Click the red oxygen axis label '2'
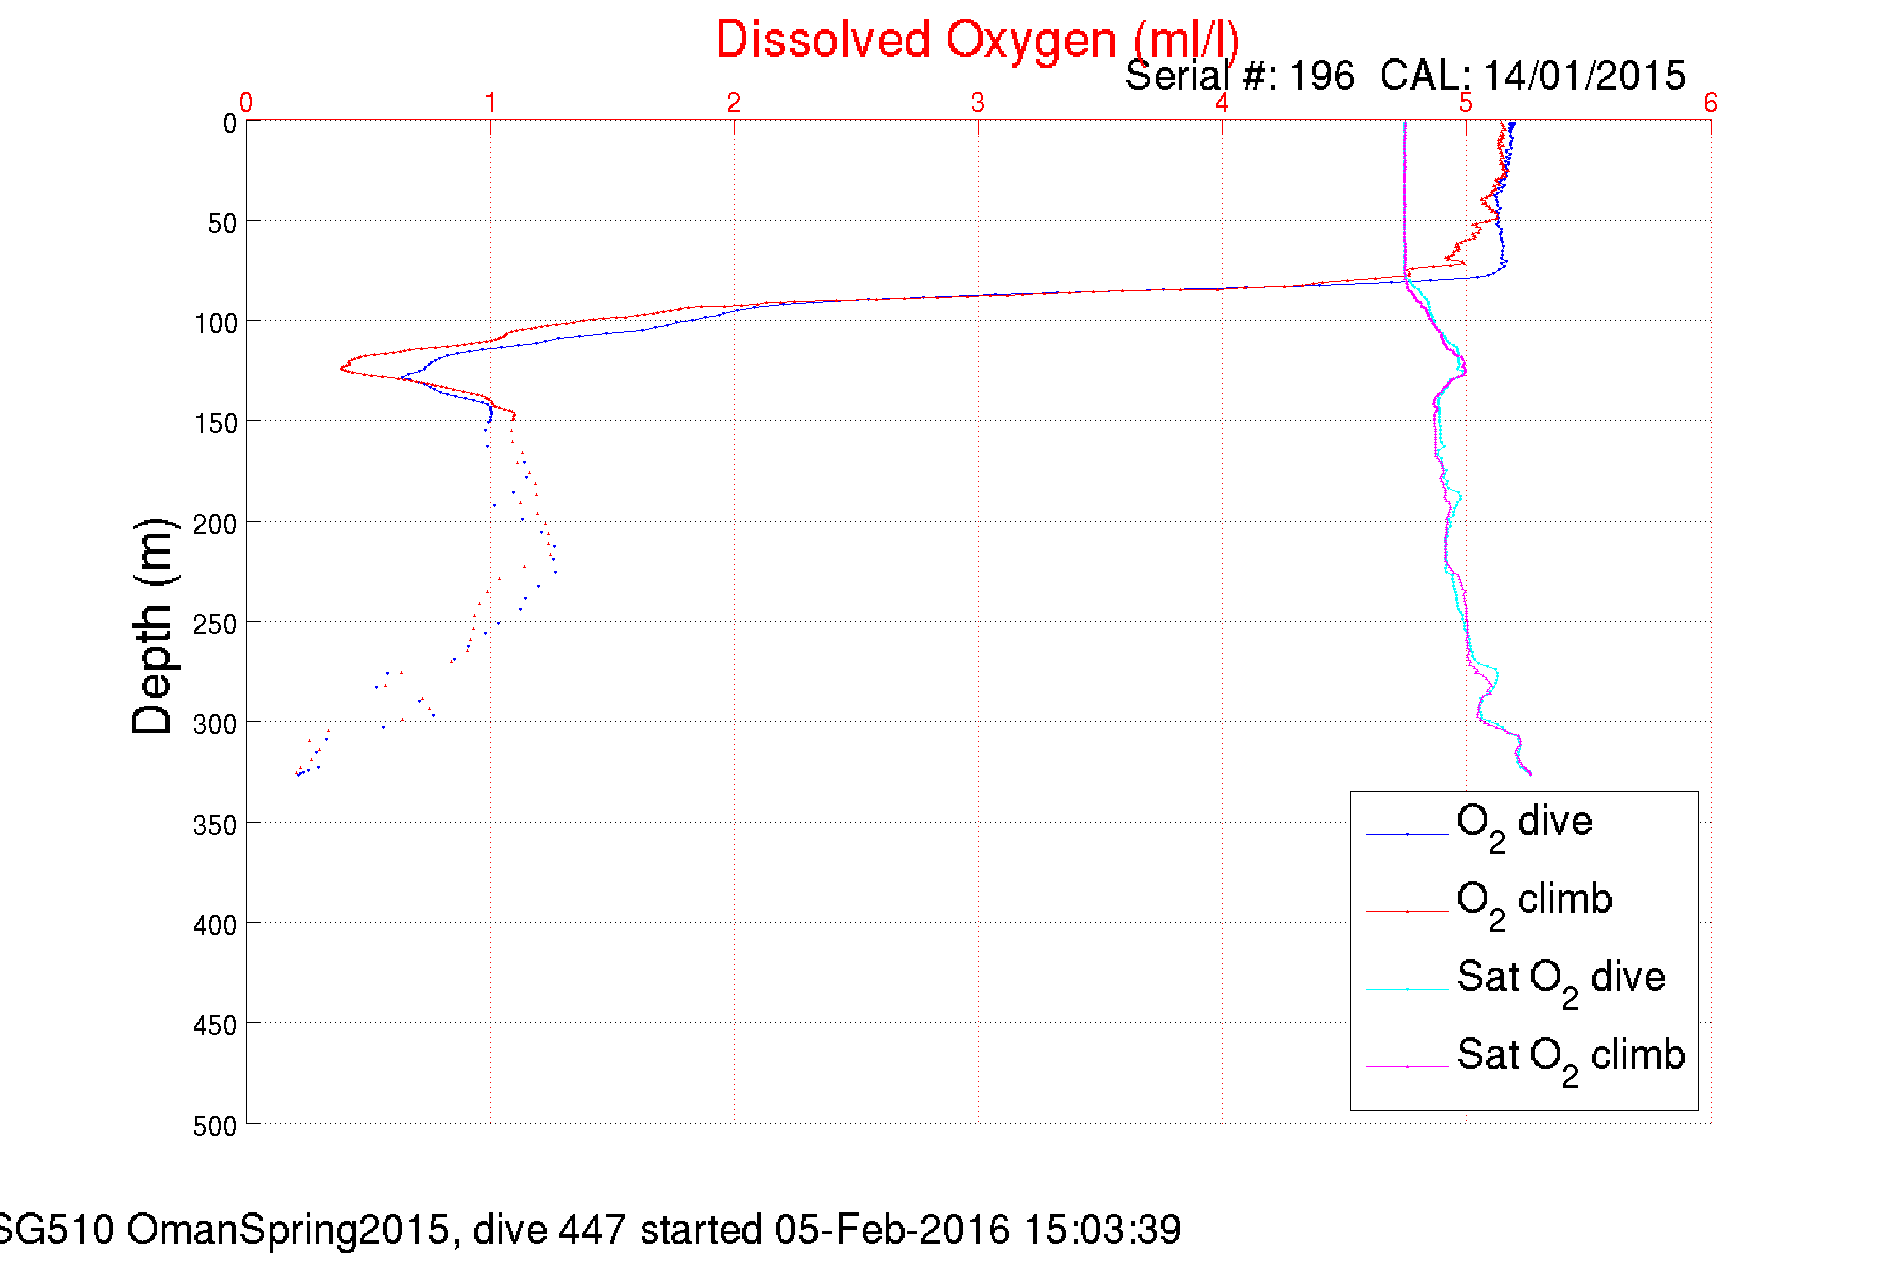1891x1262 pixels. [734, 102]
